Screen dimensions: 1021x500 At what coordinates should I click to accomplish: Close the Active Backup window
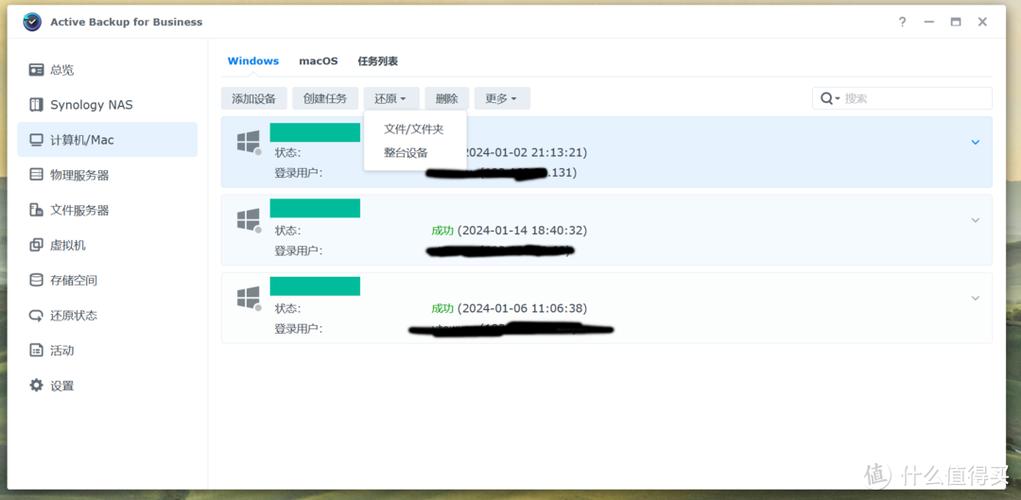click(x=983, y=22)
